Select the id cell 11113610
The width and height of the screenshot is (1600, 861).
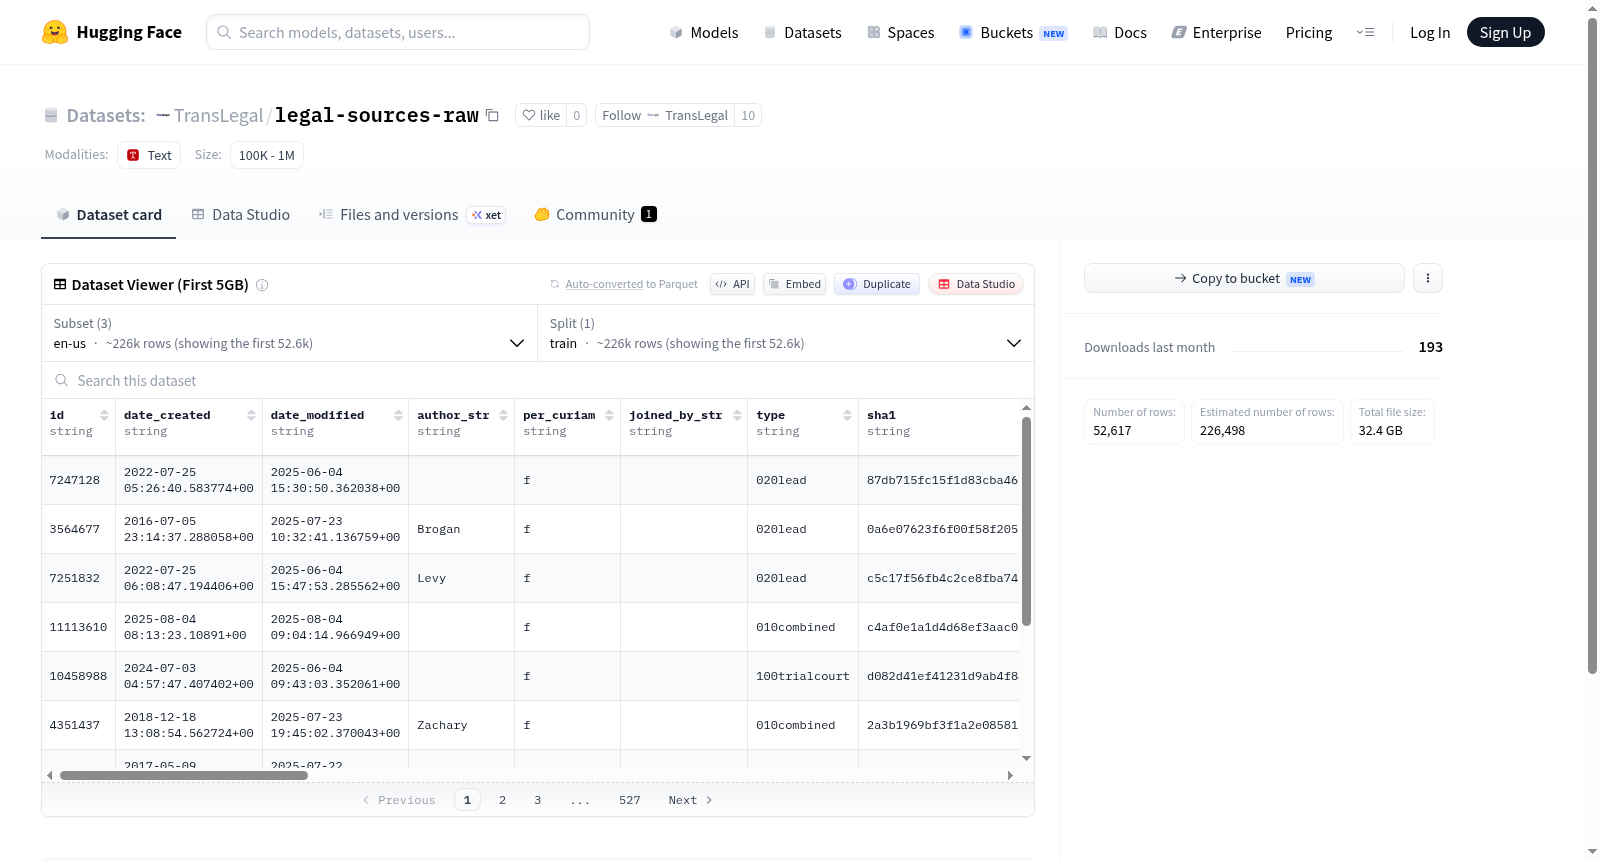(x=78, y=627)
